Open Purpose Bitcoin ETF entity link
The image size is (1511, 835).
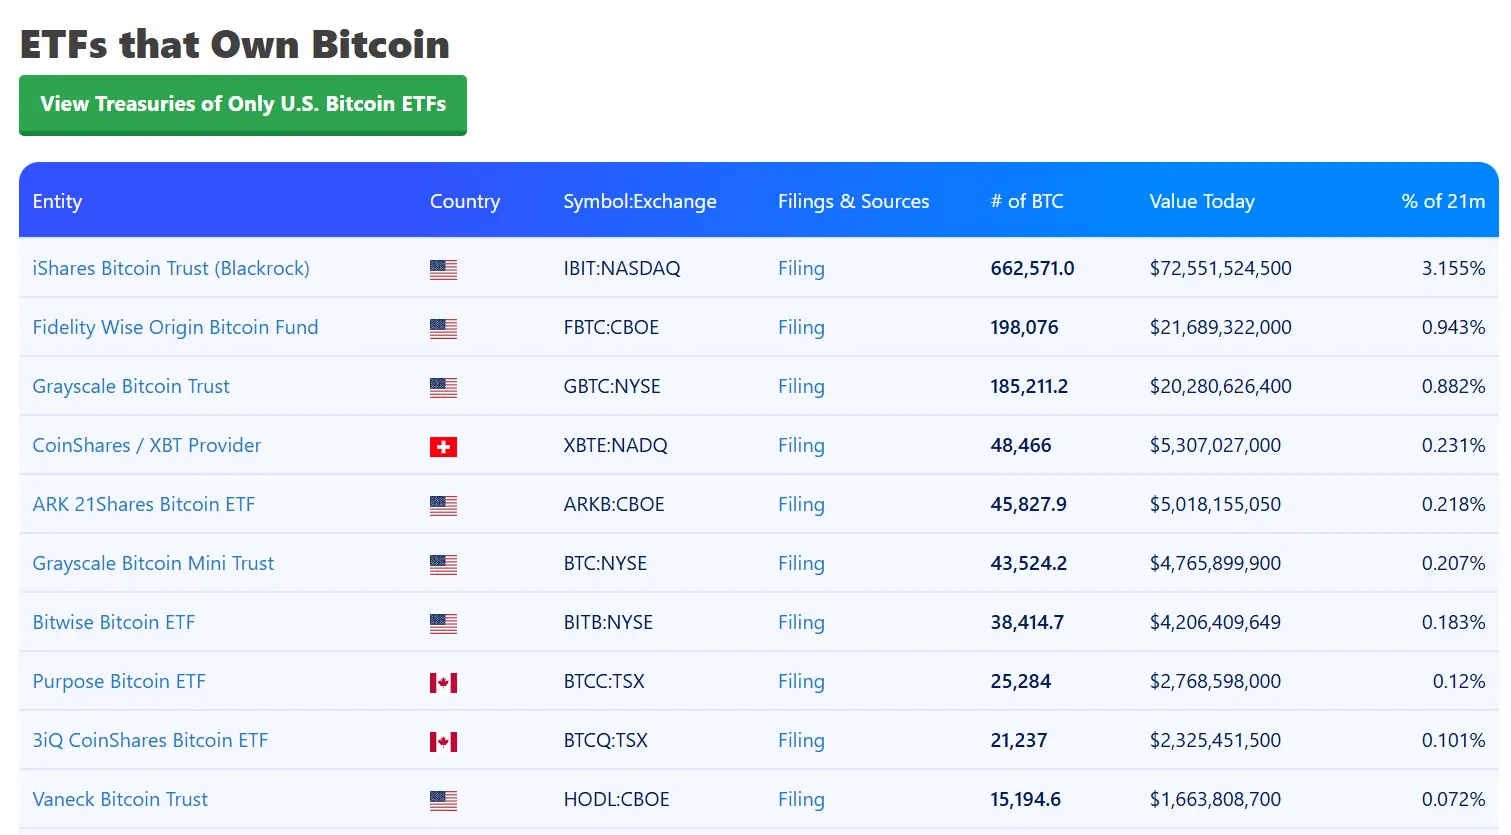tap(119, 681)
